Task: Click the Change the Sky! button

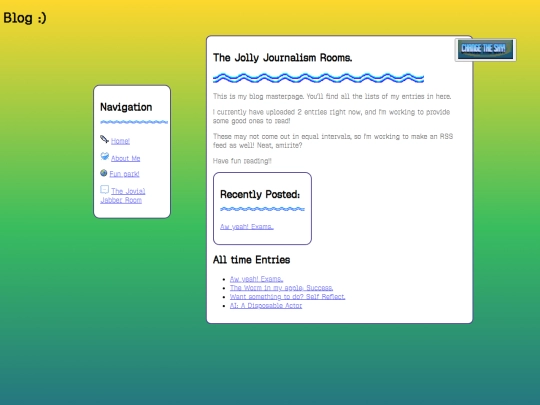Action: click(x=485, y=50)
